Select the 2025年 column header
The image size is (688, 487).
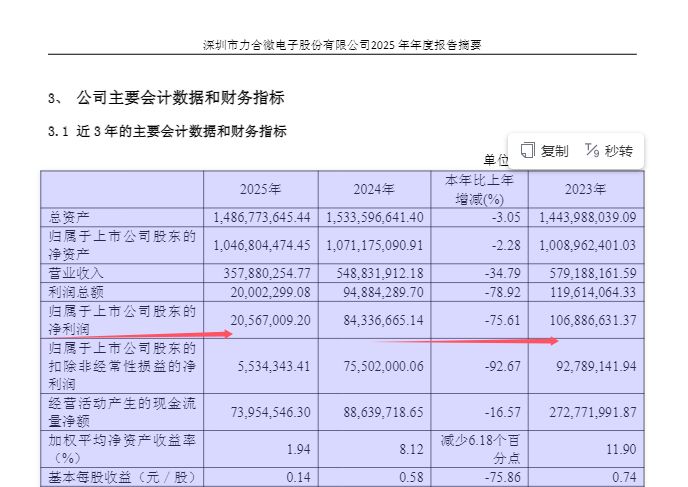(260, 189)
